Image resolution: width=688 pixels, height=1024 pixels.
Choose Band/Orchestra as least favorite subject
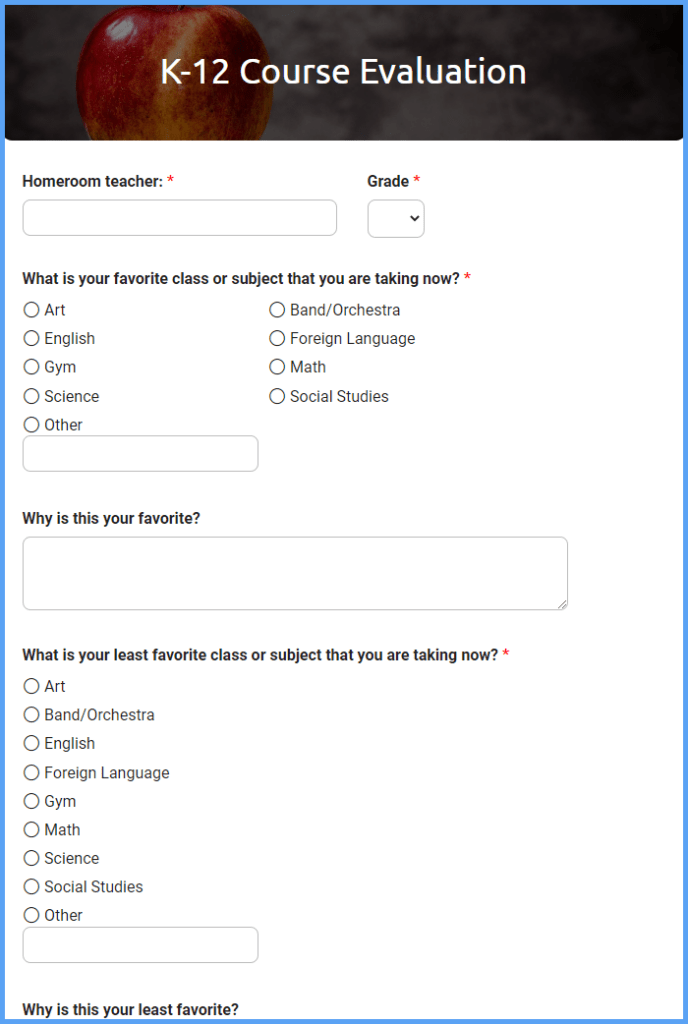pos(31,715)
